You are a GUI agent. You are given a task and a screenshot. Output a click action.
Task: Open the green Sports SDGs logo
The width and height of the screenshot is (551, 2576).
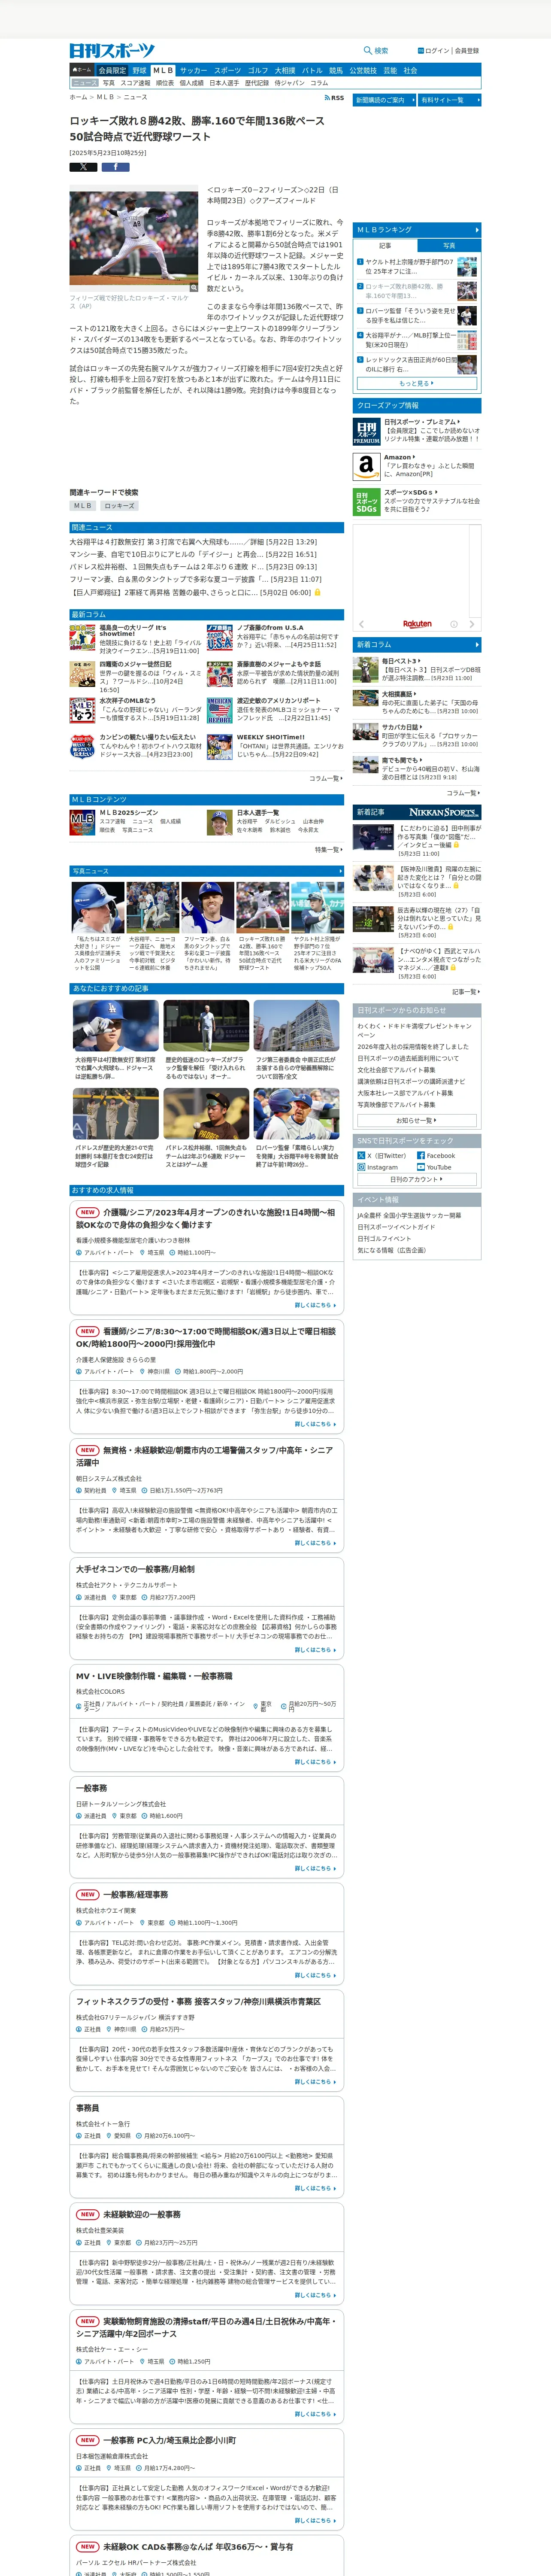[366, 501]
